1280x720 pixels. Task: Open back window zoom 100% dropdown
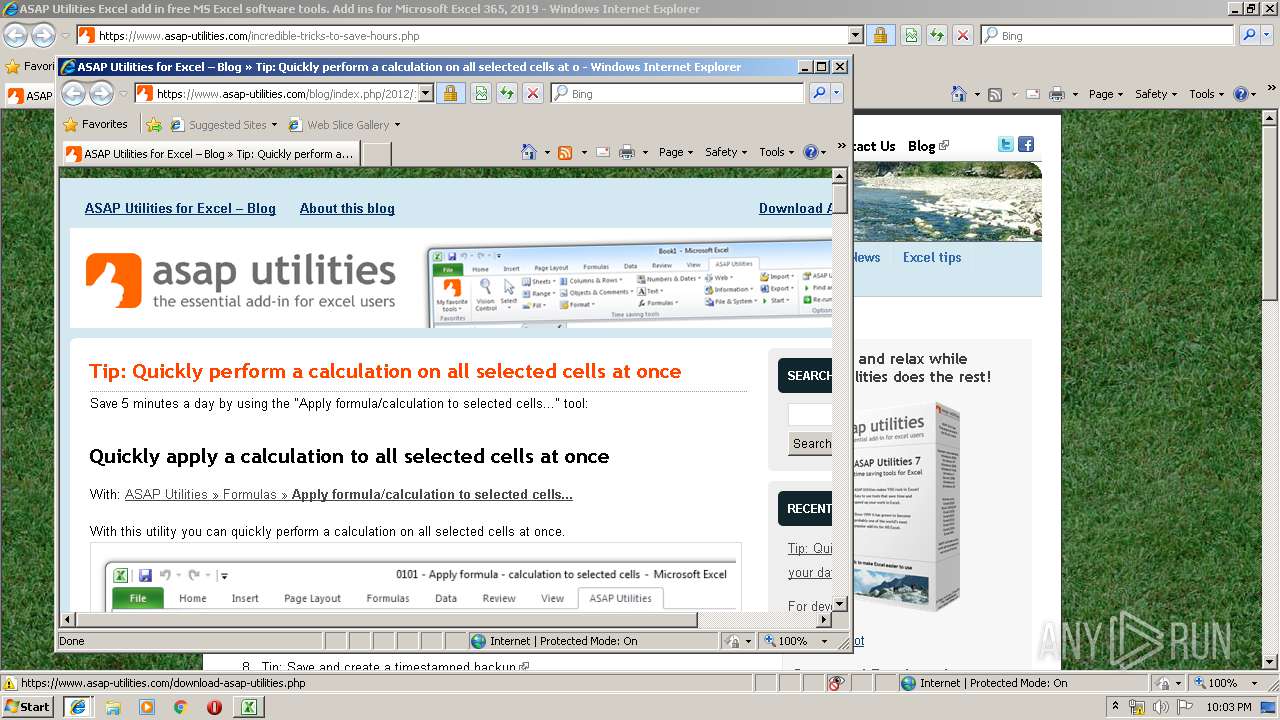pyautogui.click(x=1255, y=683)
